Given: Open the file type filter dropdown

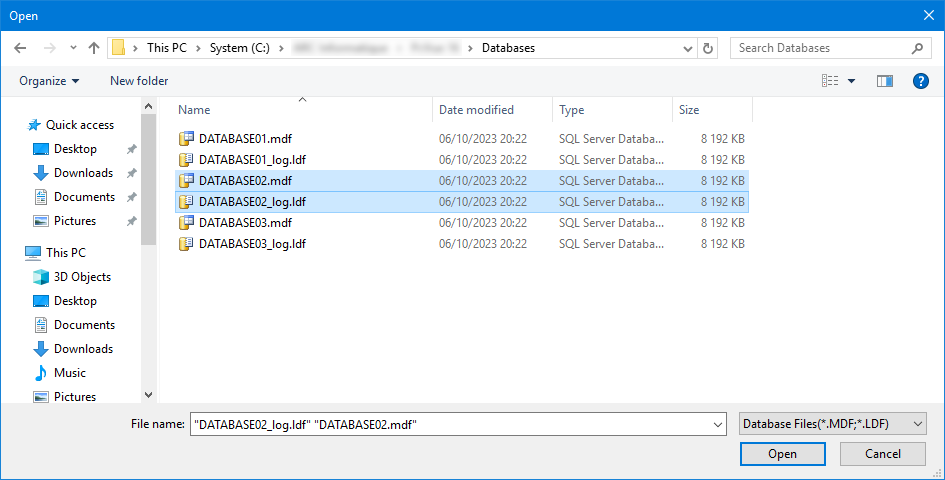Looking at the screenshot, I should pos(832,425).
